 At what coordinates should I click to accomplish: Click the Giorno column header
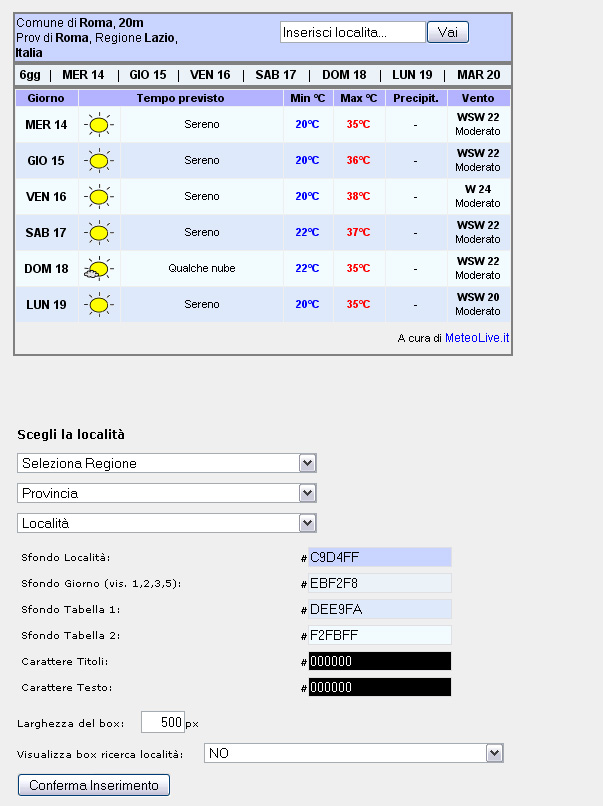(46, 98)
